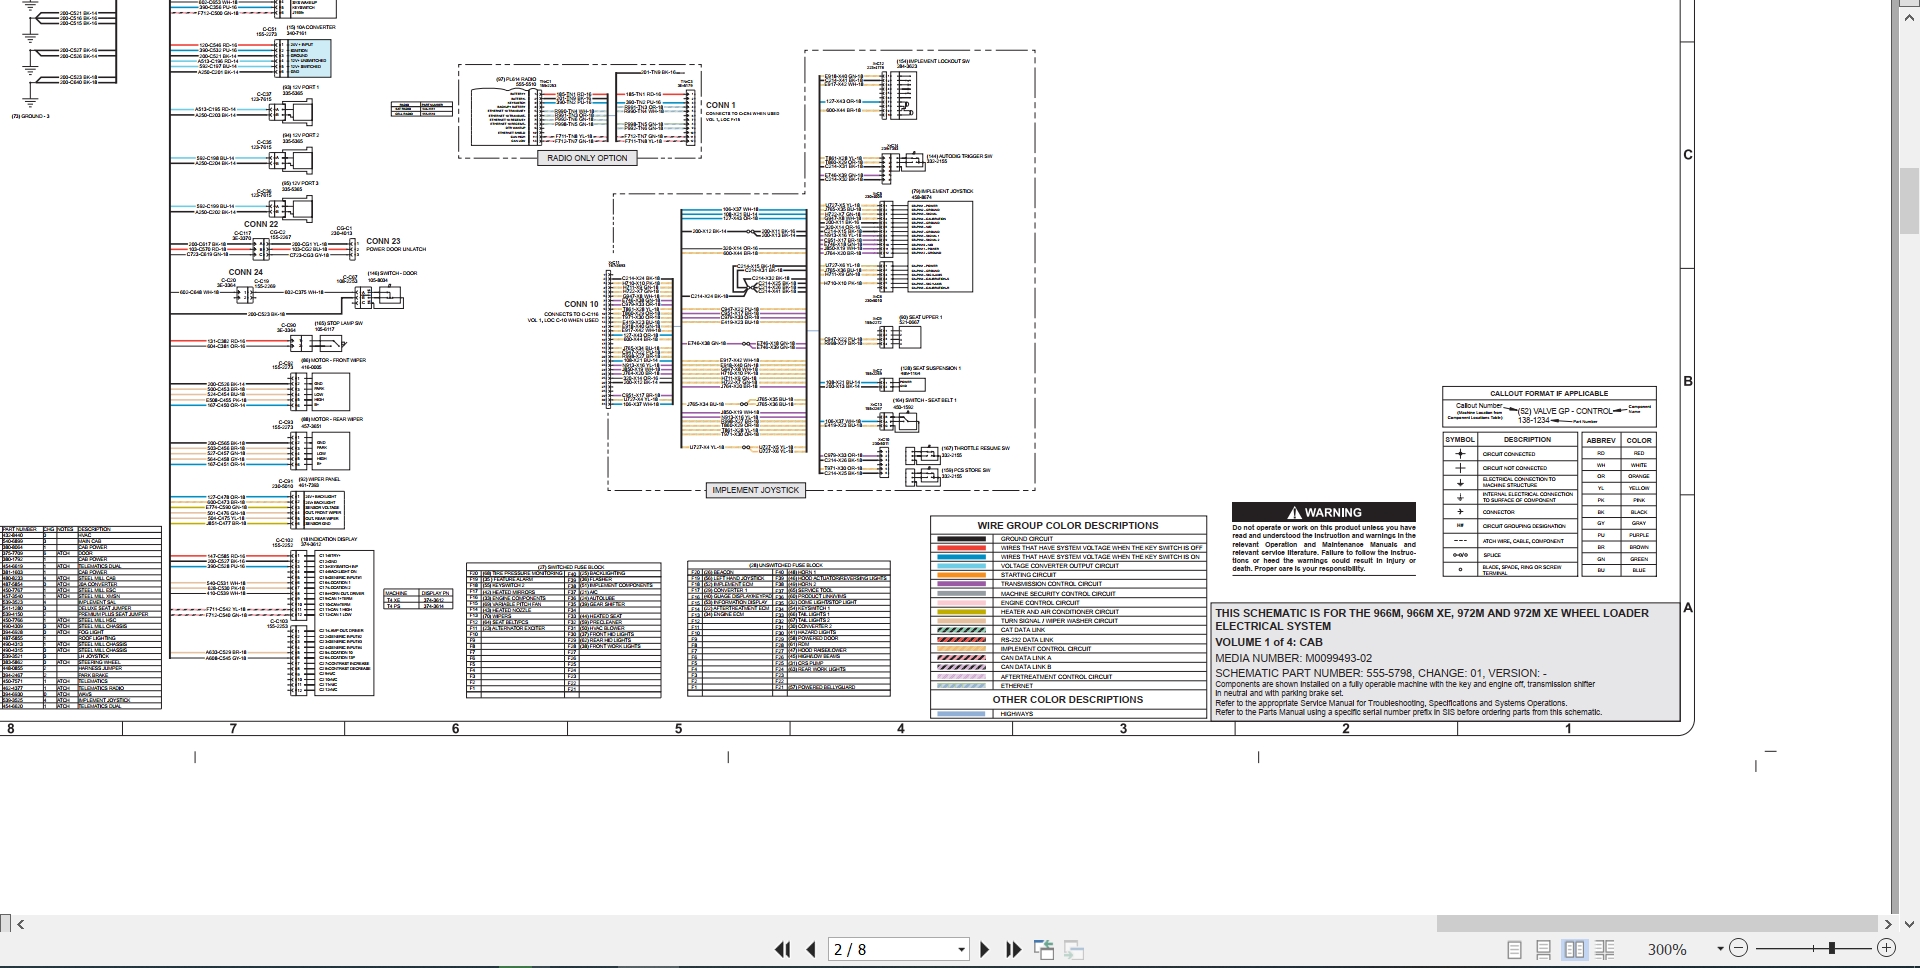Click the 300% zoom percentage value
1920x968 pixels.
point(1667,950)
